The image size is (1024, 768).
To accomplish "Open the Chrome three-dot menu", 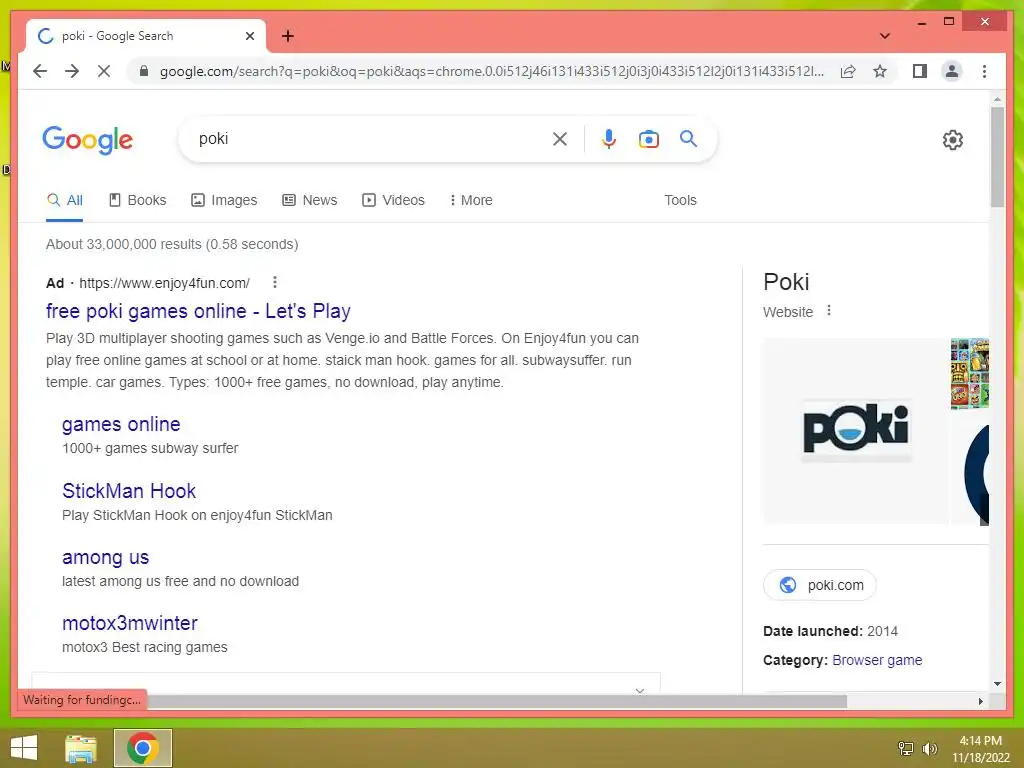I will (984, 71).
